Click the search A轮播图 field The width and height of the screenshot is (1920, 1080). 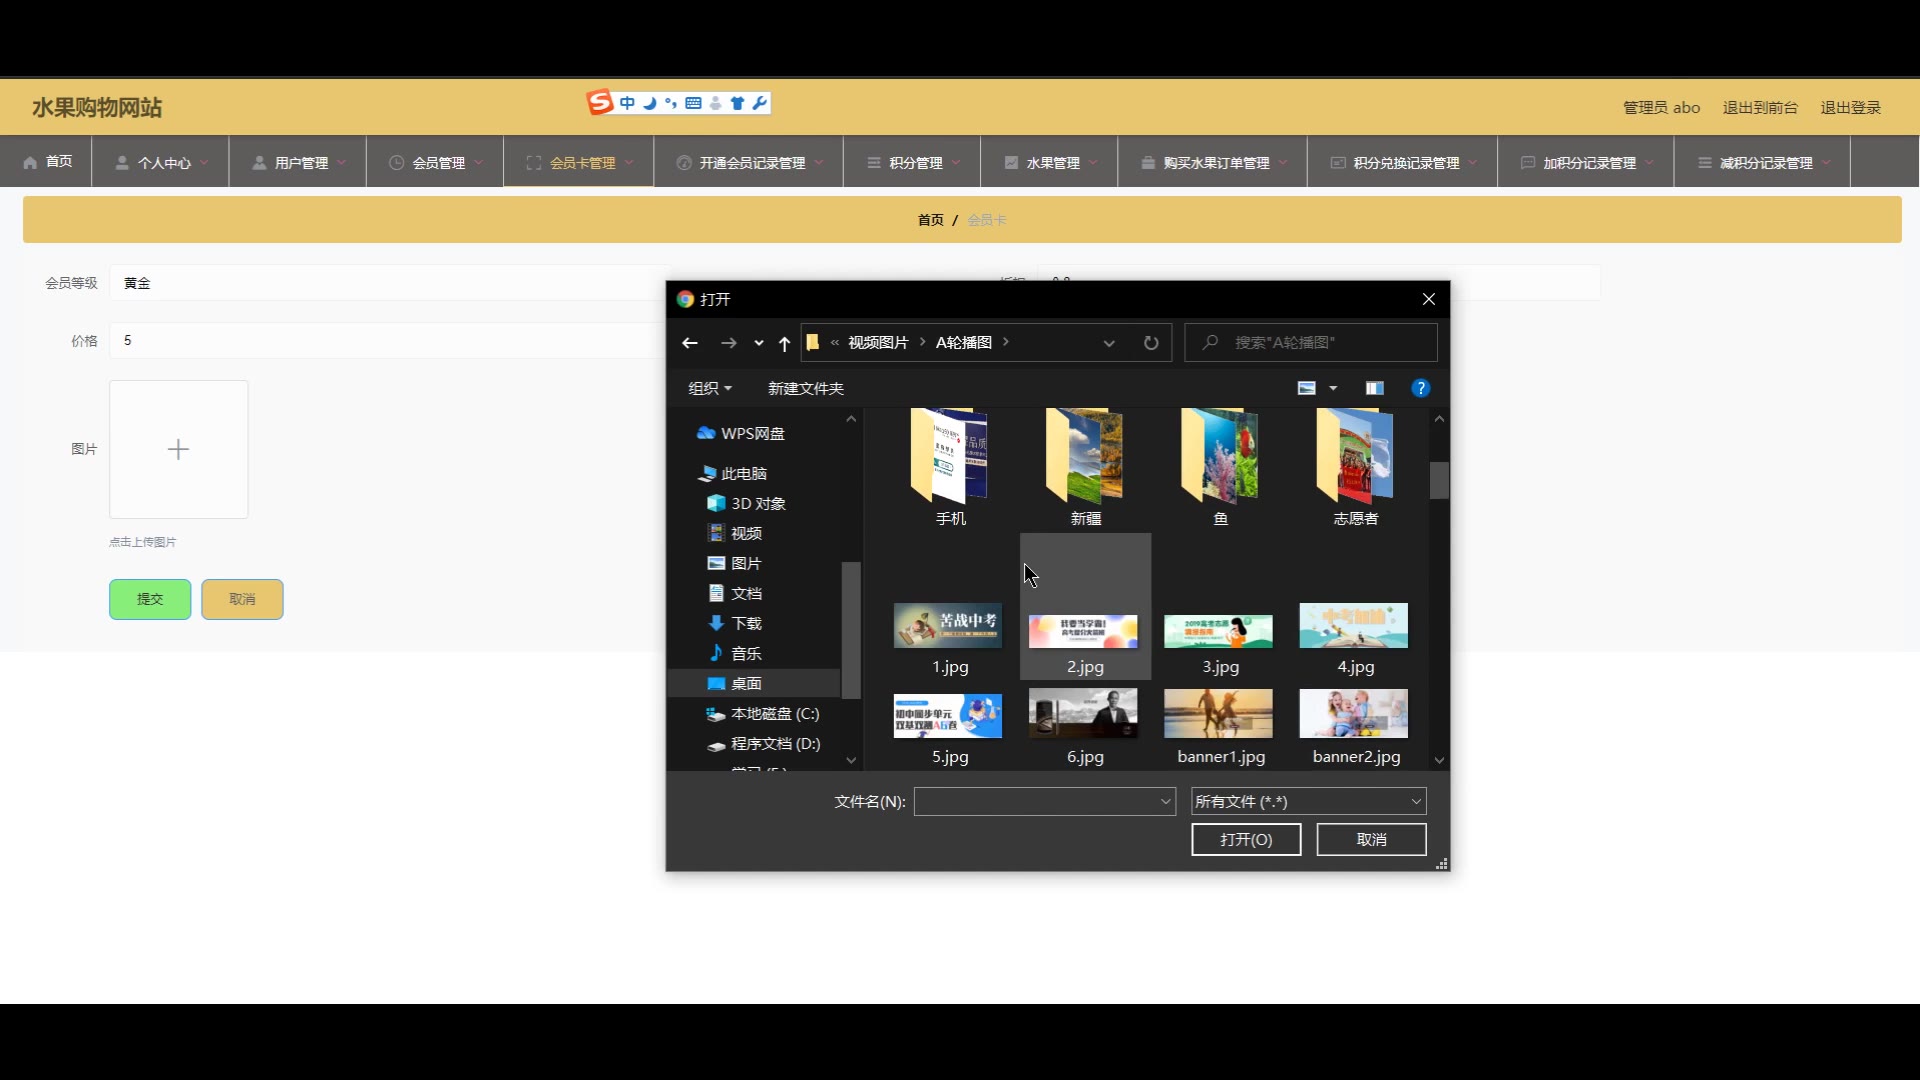click(x=1311, y=343)
